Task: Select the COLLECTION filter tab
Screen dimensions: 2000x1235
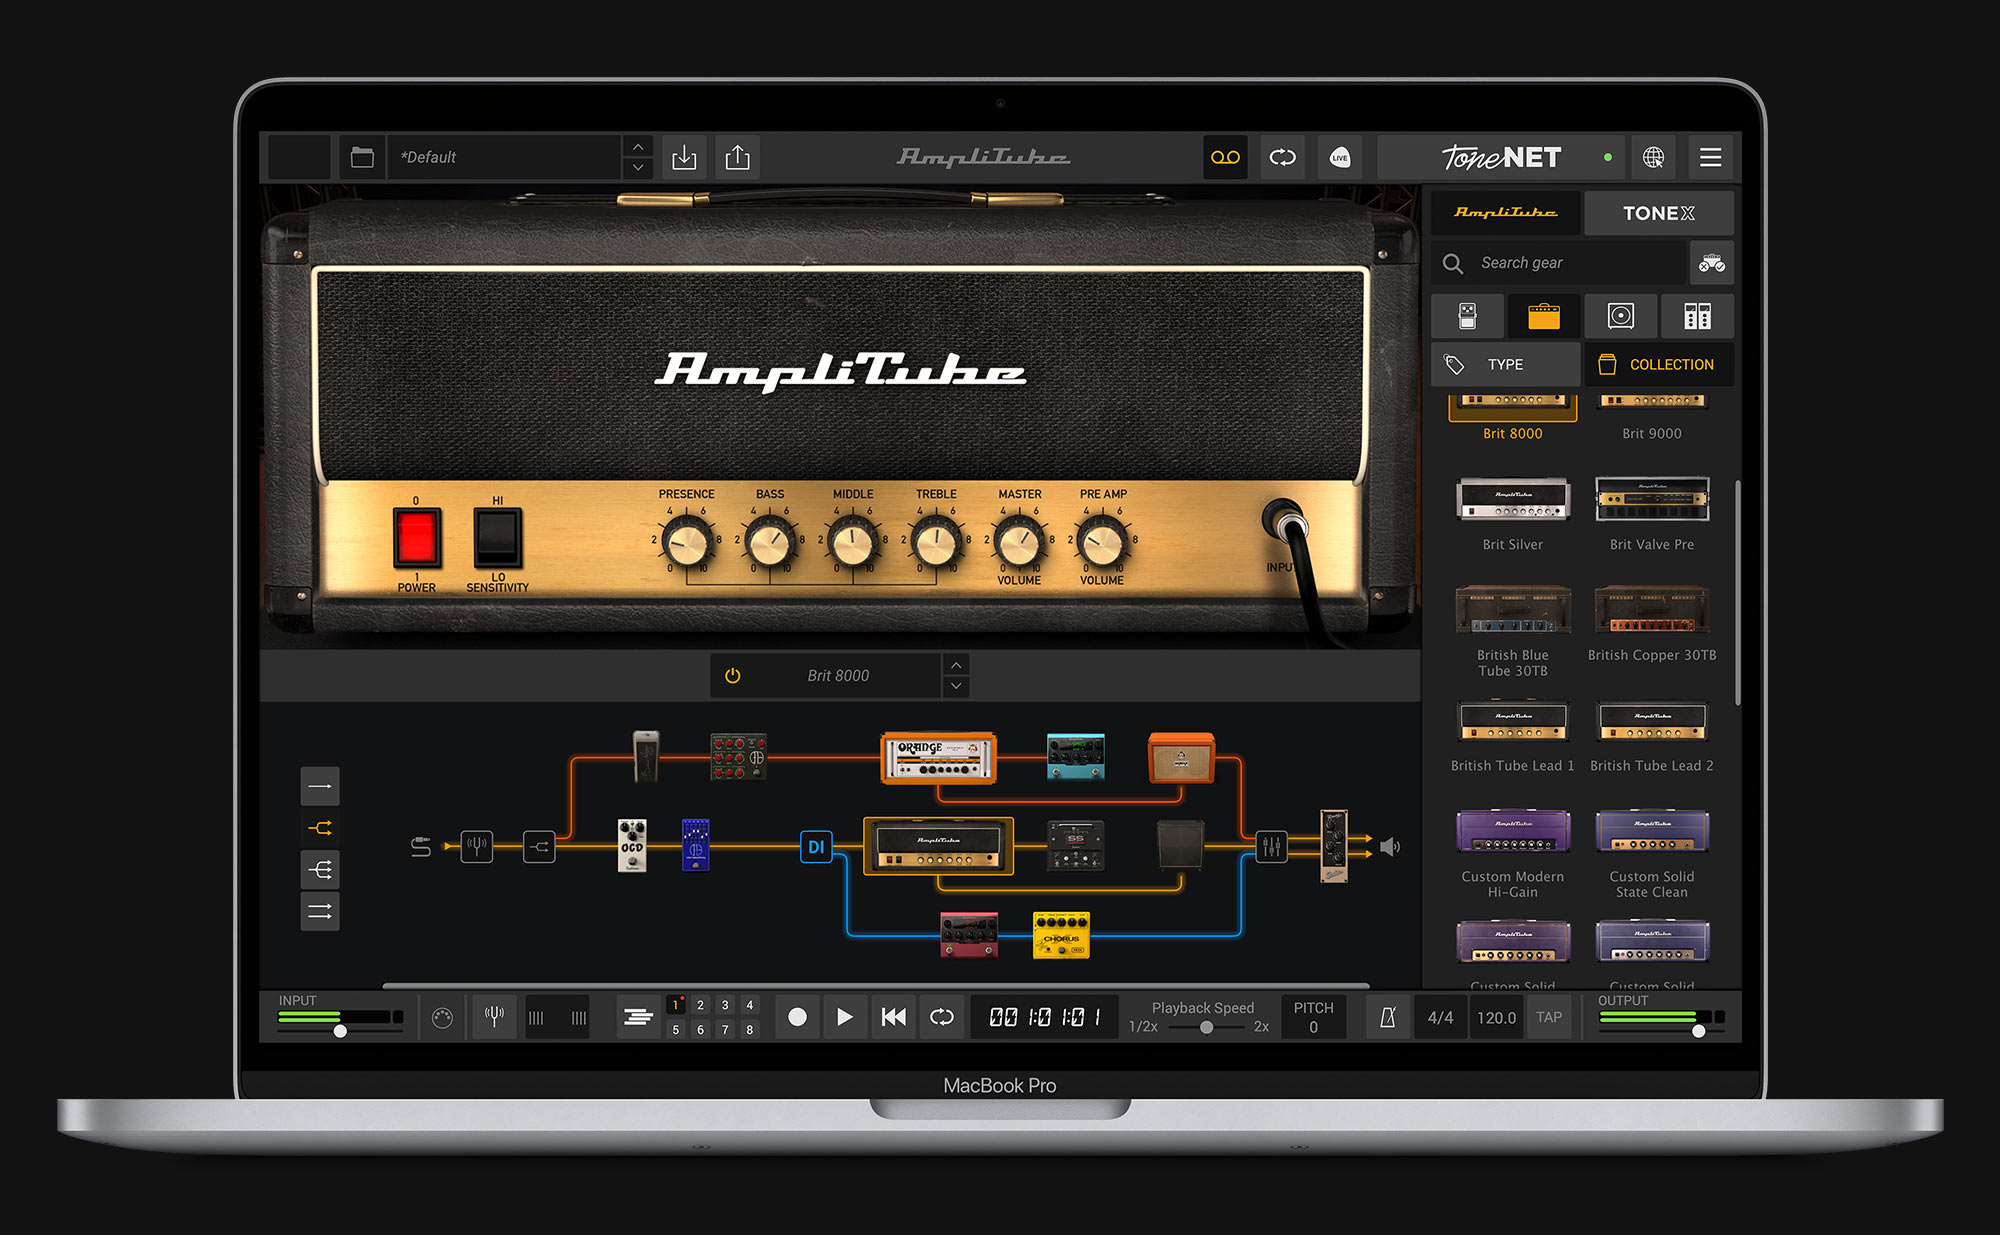Action: 1658,365
